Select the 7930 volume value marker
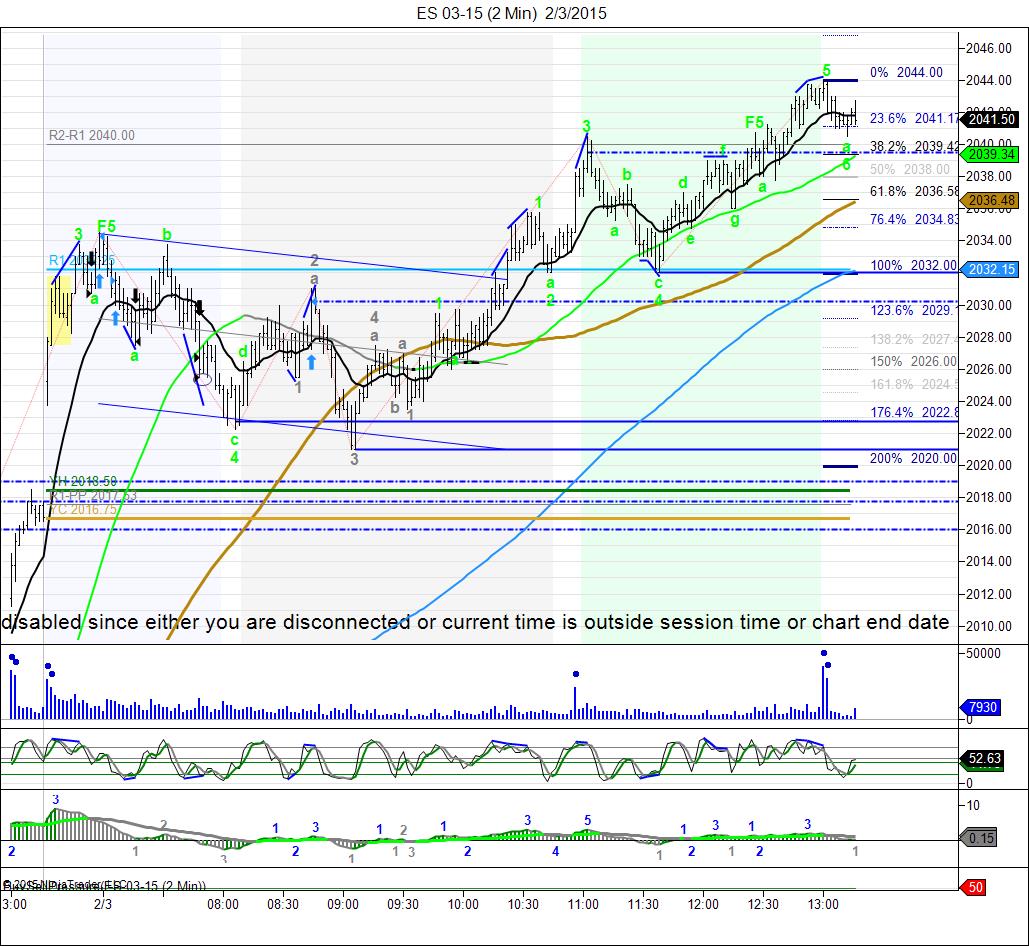 [982, 707]
